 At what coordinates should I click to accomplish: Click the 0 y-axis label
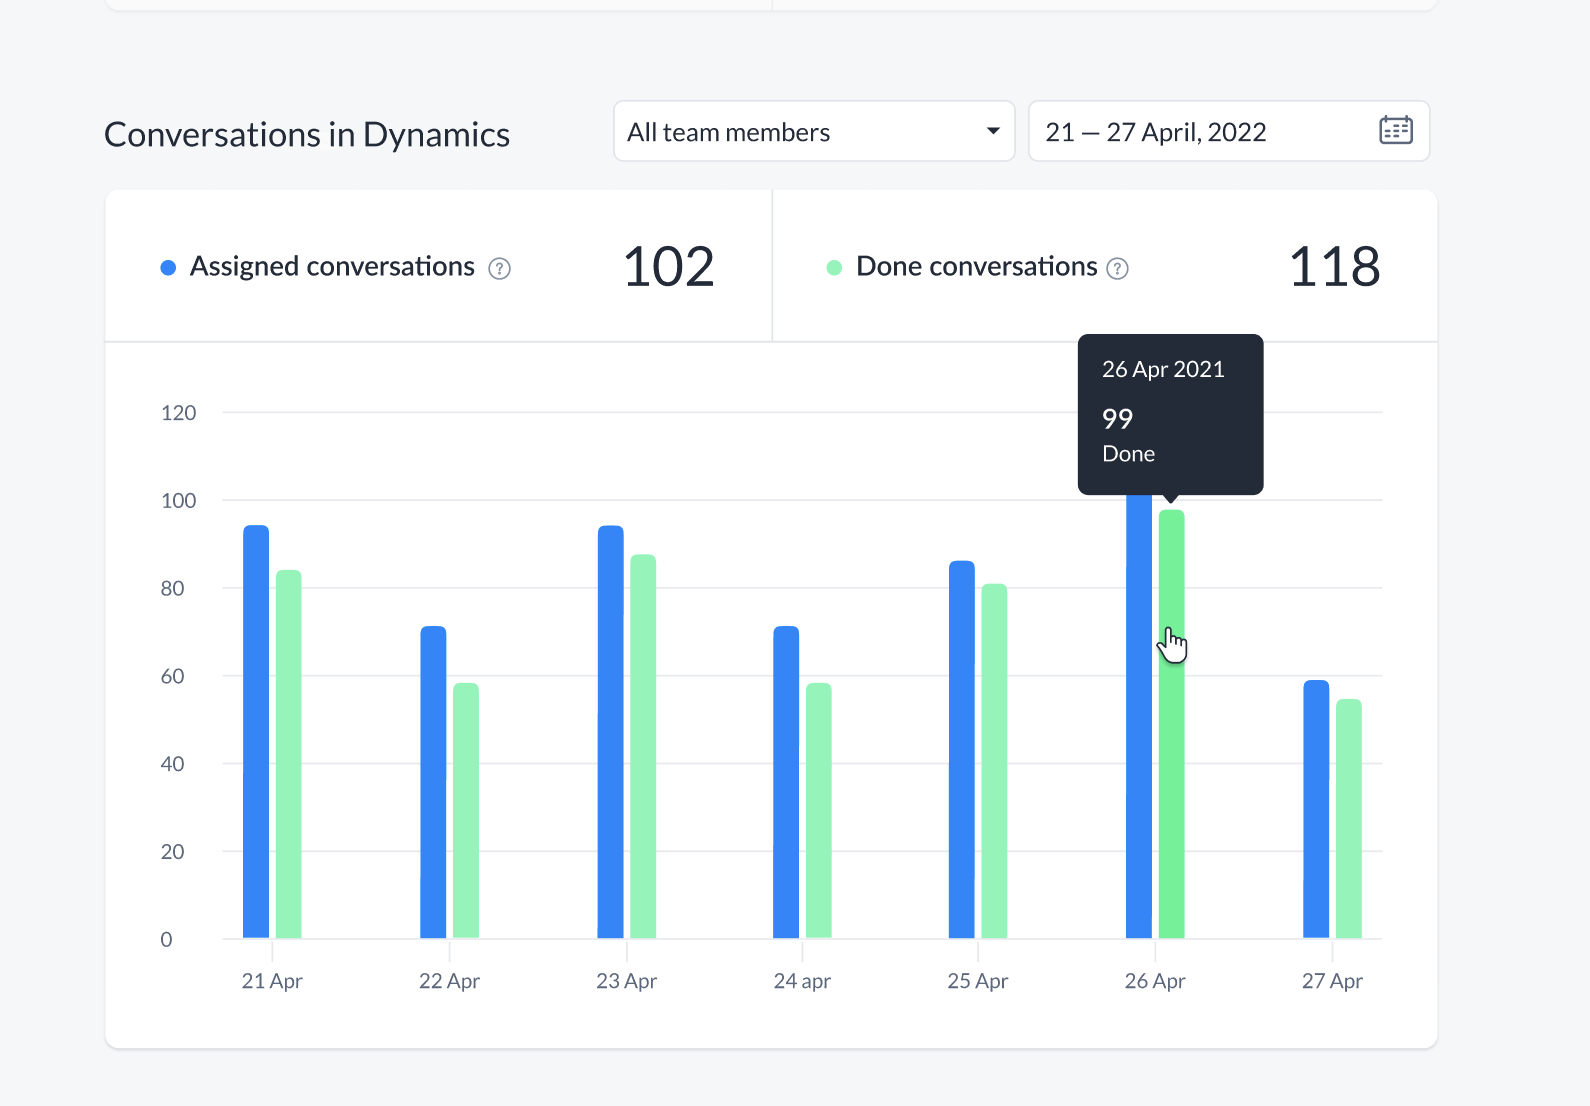tap(166, 940)
